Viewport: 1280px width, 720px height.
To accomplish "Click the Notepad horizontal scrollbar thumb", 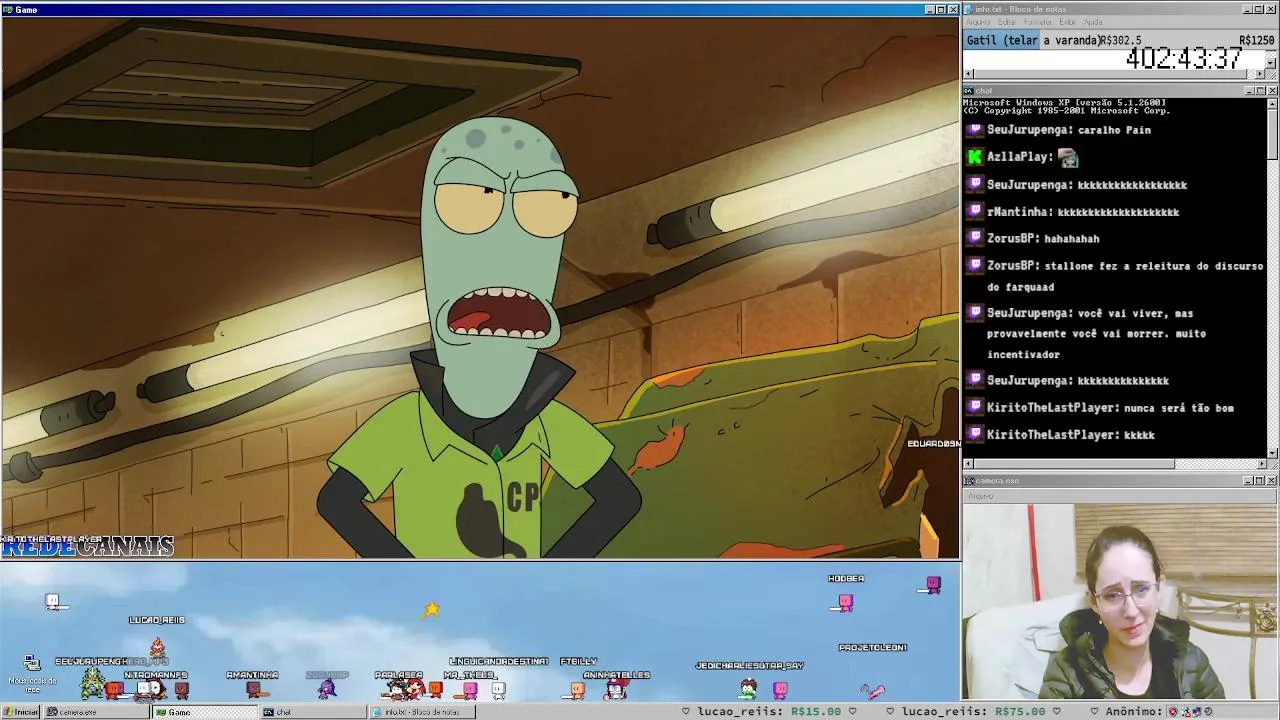I will click(1110, 74).
